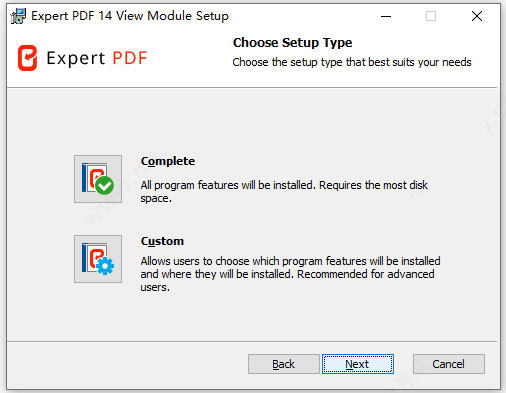Screen dimensions: 506x393
Task: Select the Custom option label
Action: (x=162, y=241)
